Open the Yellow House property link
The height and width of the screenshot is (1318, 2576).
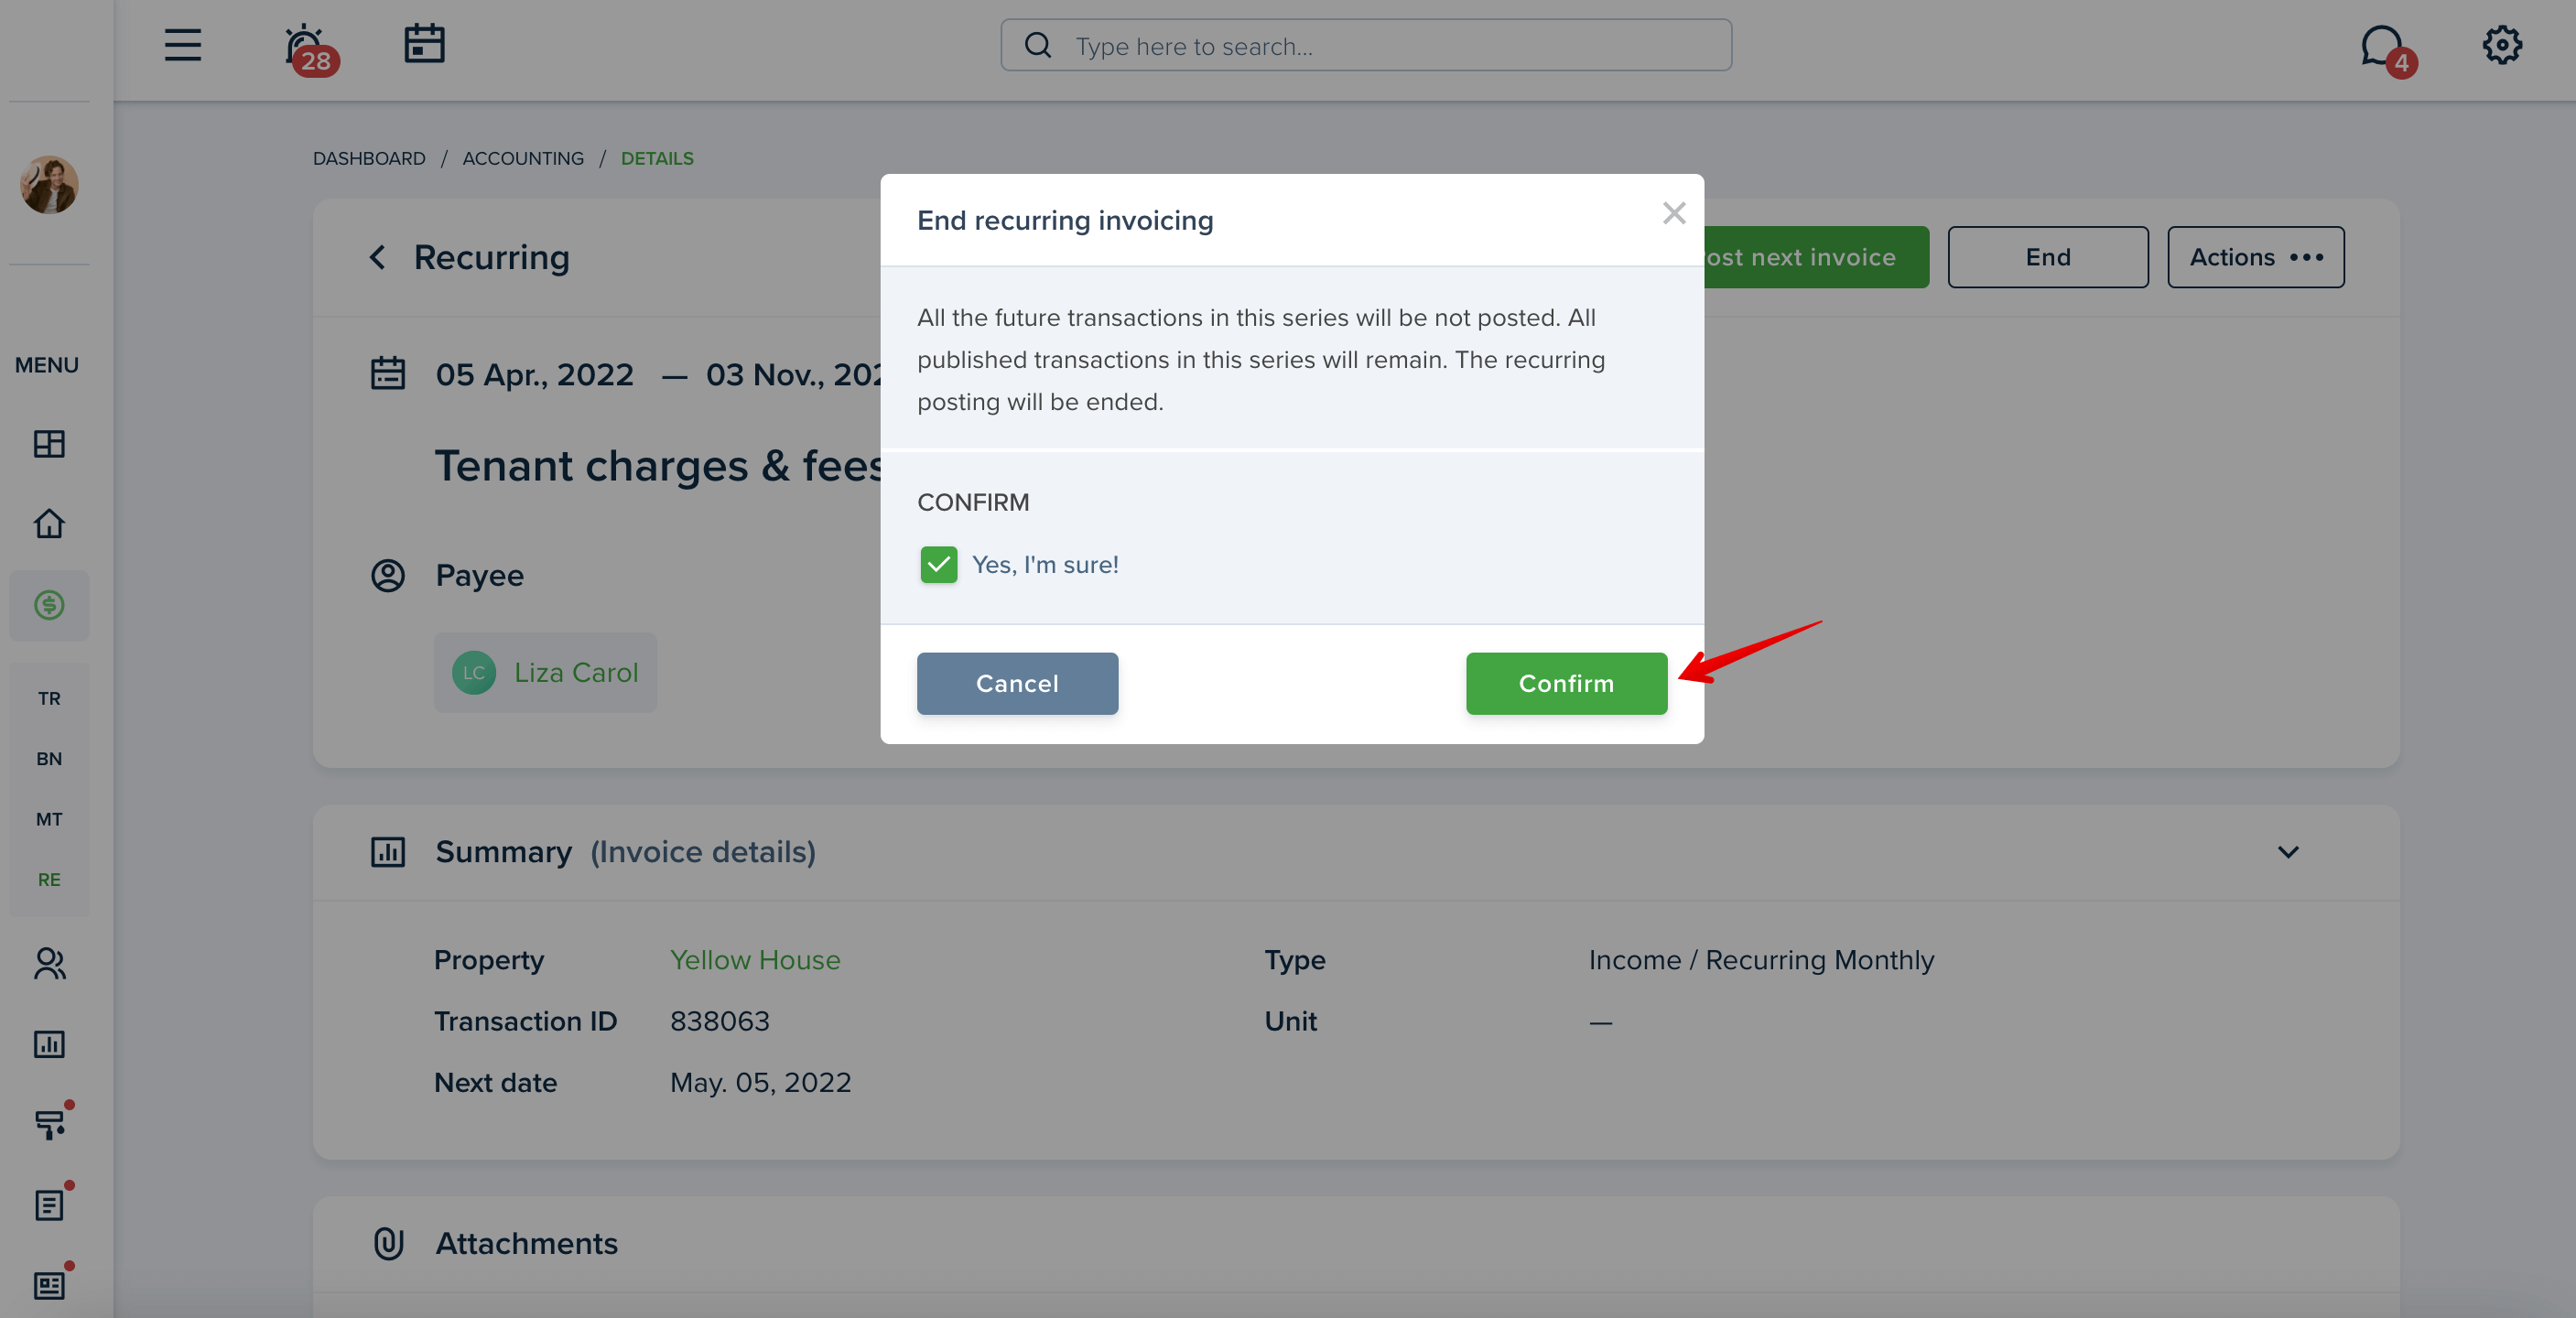[x=755, y=960]
